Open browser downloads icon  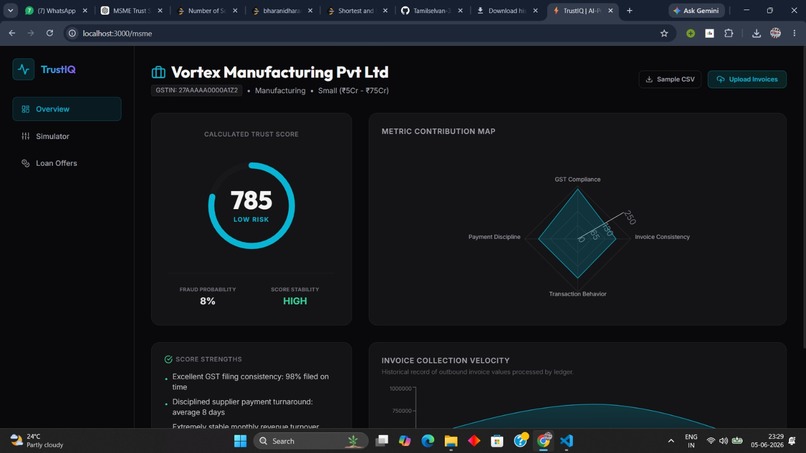[756, 33]
